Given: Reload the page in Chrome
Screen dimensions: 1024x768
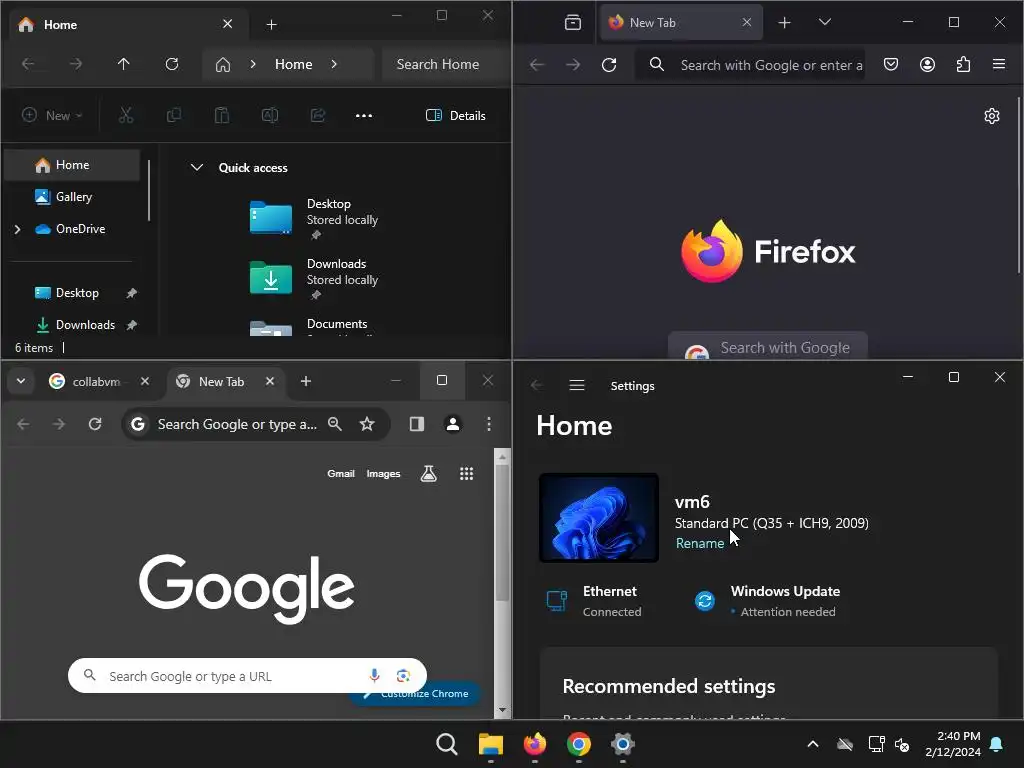Looking at the screenshot, I should click(95, 424).
